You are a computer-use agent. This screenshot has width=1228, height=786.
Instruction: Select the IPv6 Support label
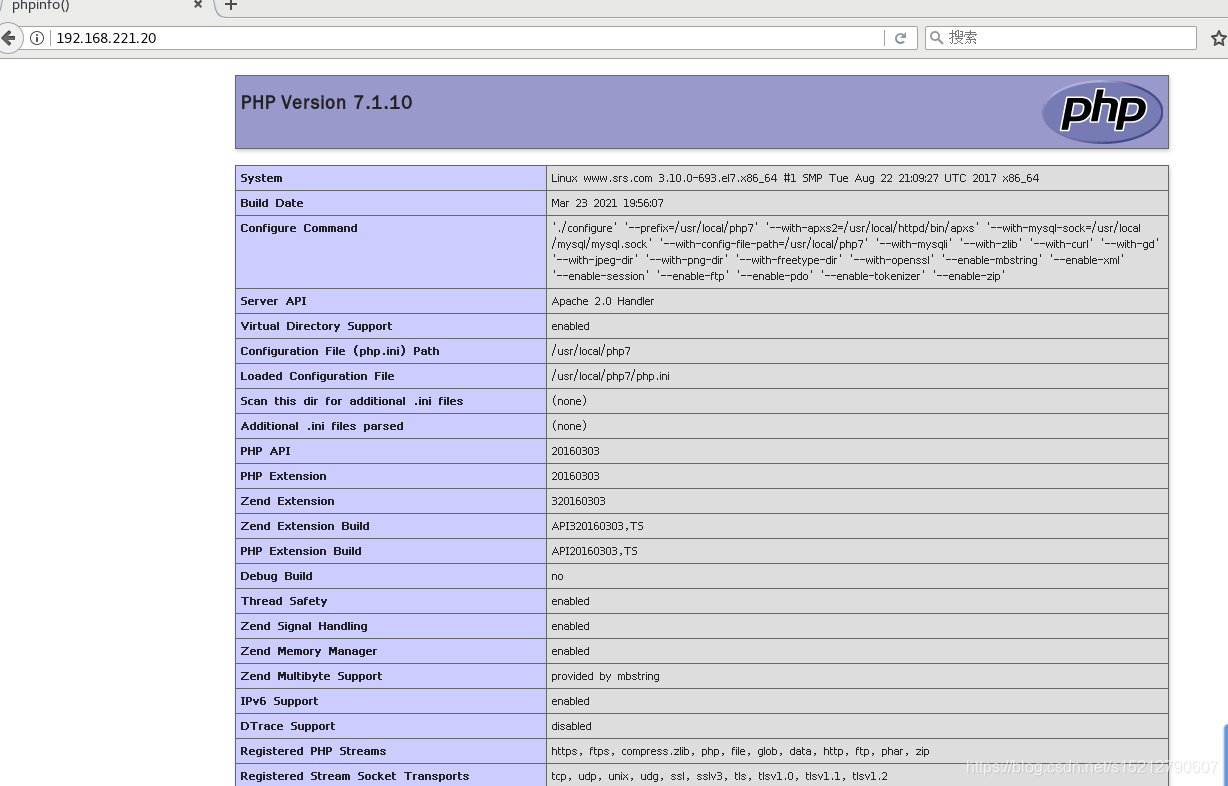pyautogui.click(x=279, y=701)
